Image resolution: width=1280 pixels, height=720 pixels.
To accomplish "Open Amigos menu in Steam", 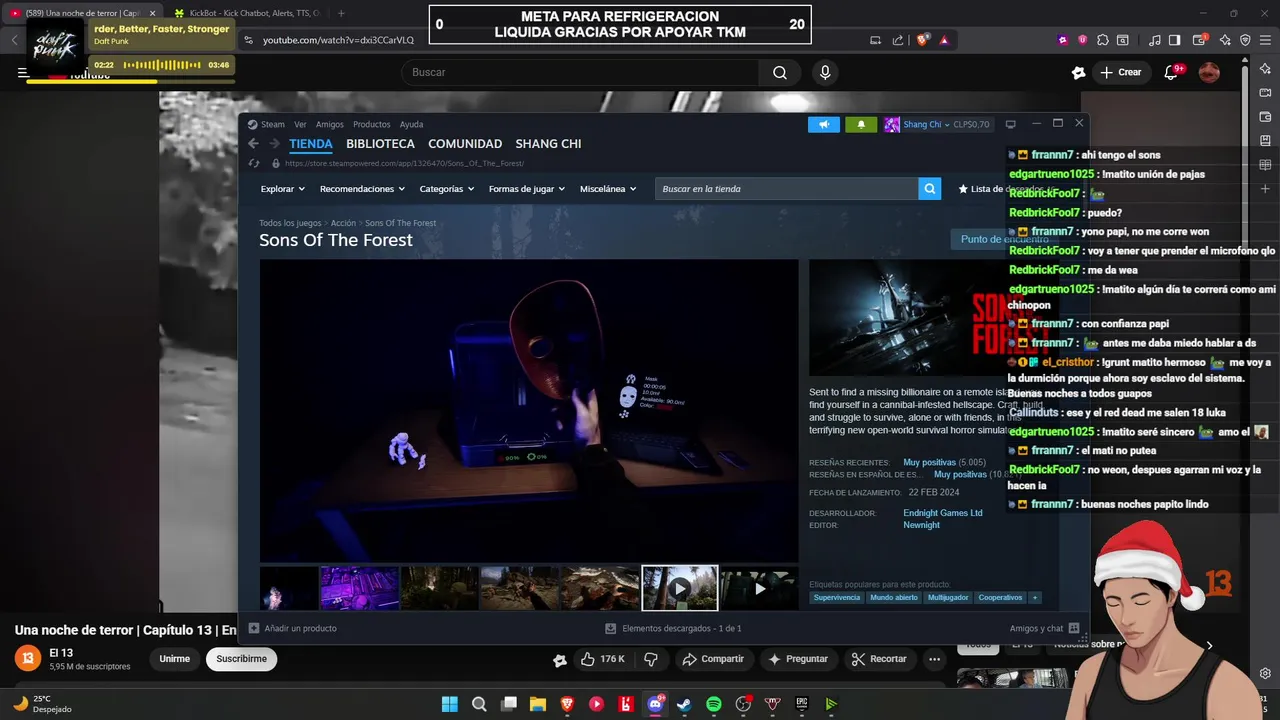I will pos(330,124).
